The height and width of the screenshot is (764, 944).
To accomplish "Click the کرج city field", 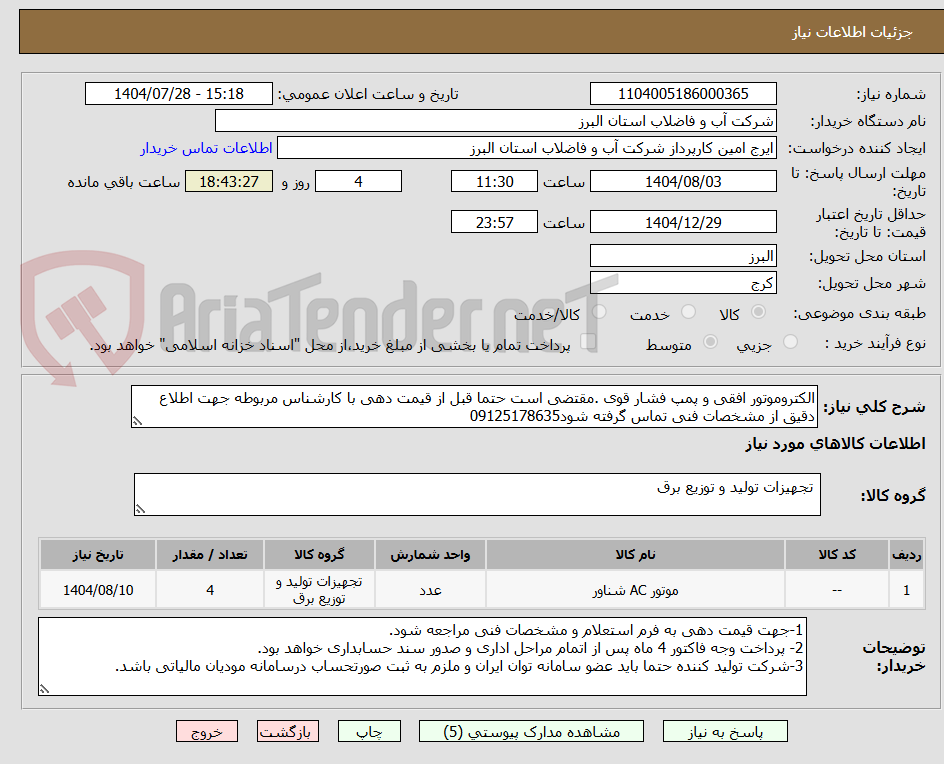I will tap(683, 282).
